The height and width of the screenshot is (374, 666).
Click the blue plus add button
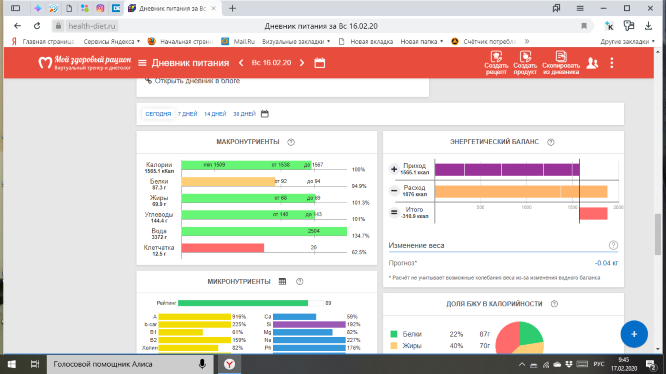point(634,334)
